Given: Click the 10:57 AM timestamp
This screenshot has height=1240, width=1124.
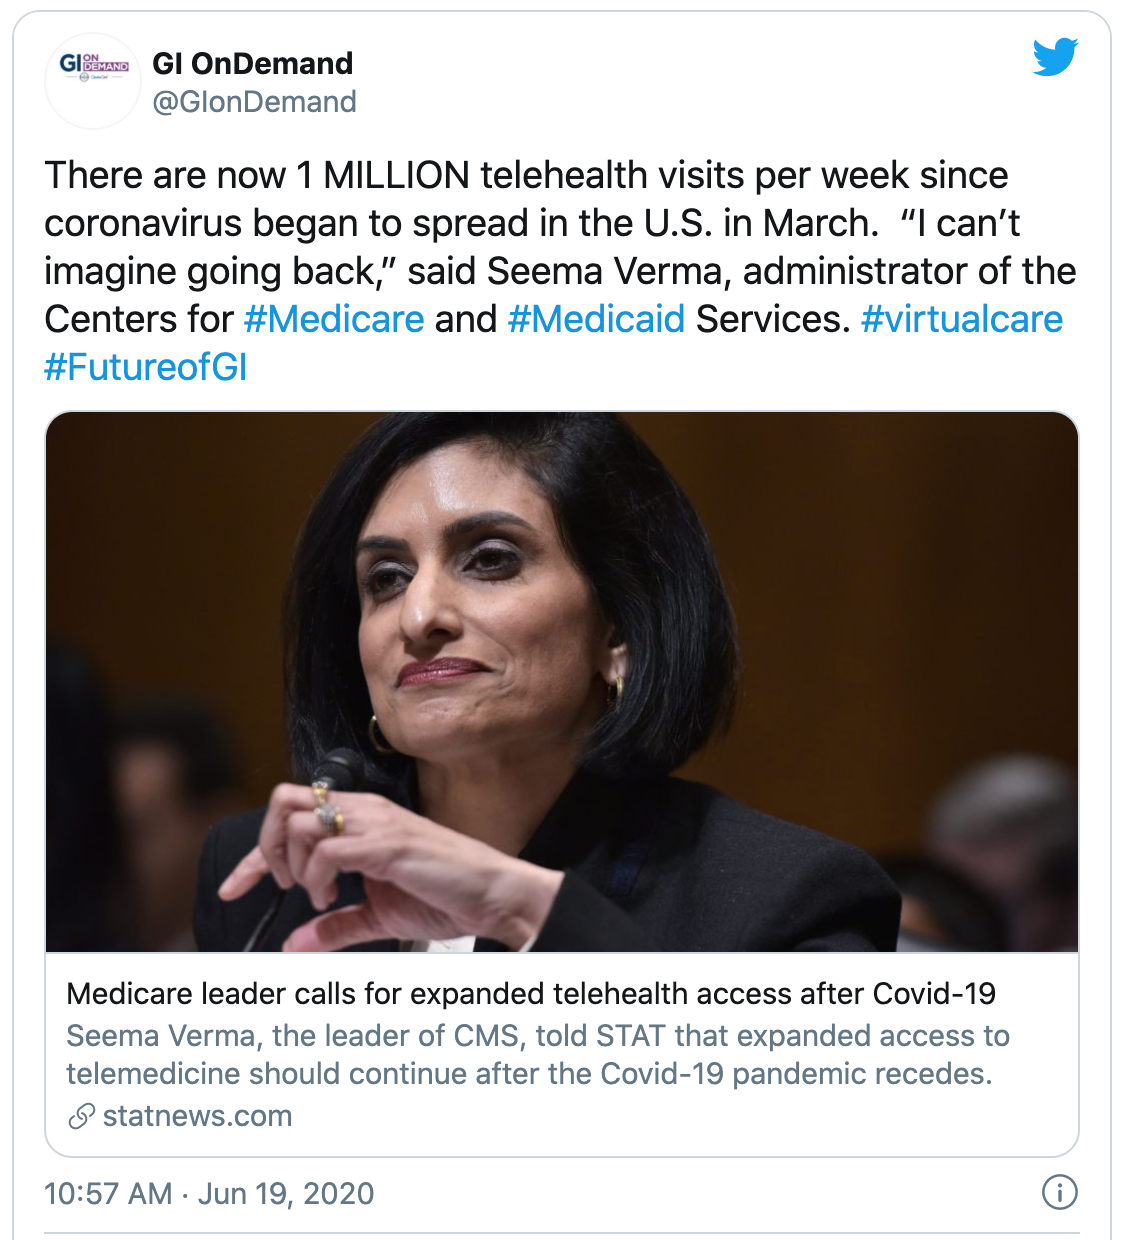Looking at the screenshot, I should (108, 1193).
